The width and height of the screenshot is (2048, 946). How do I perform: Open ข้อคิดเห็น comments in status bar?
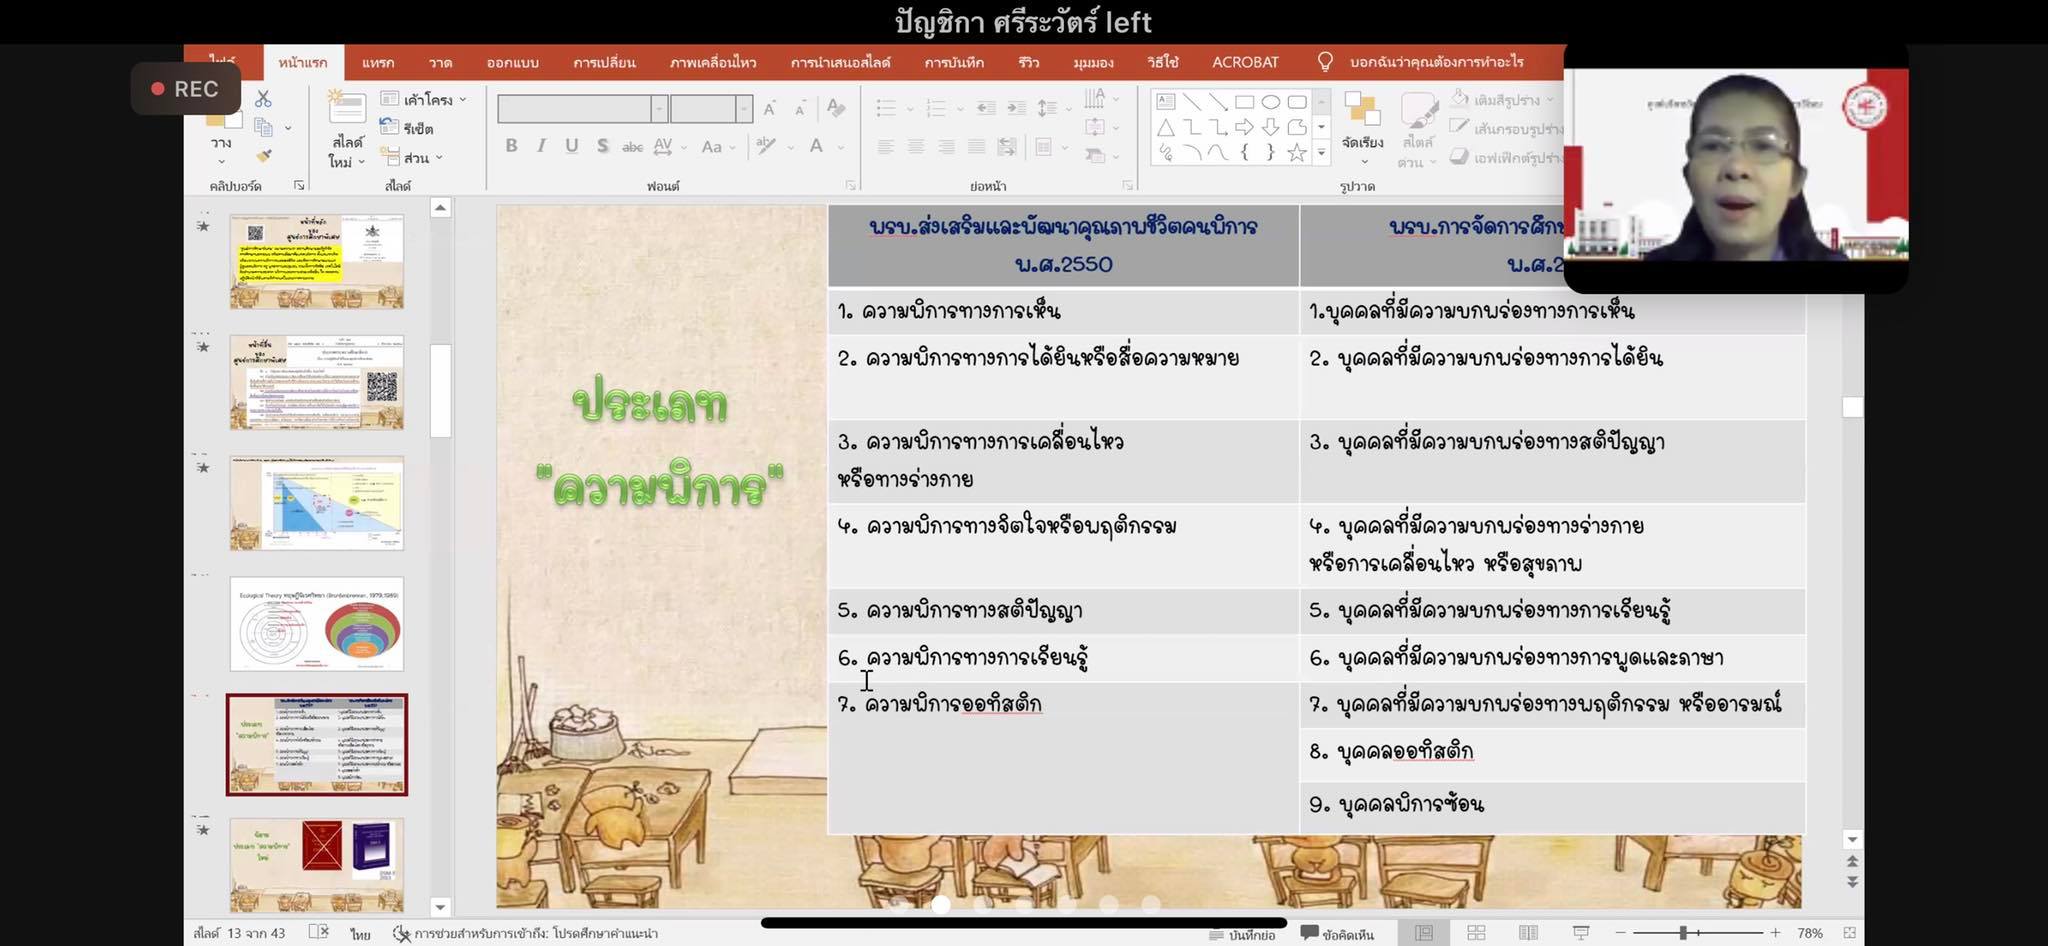point(1337,934)
